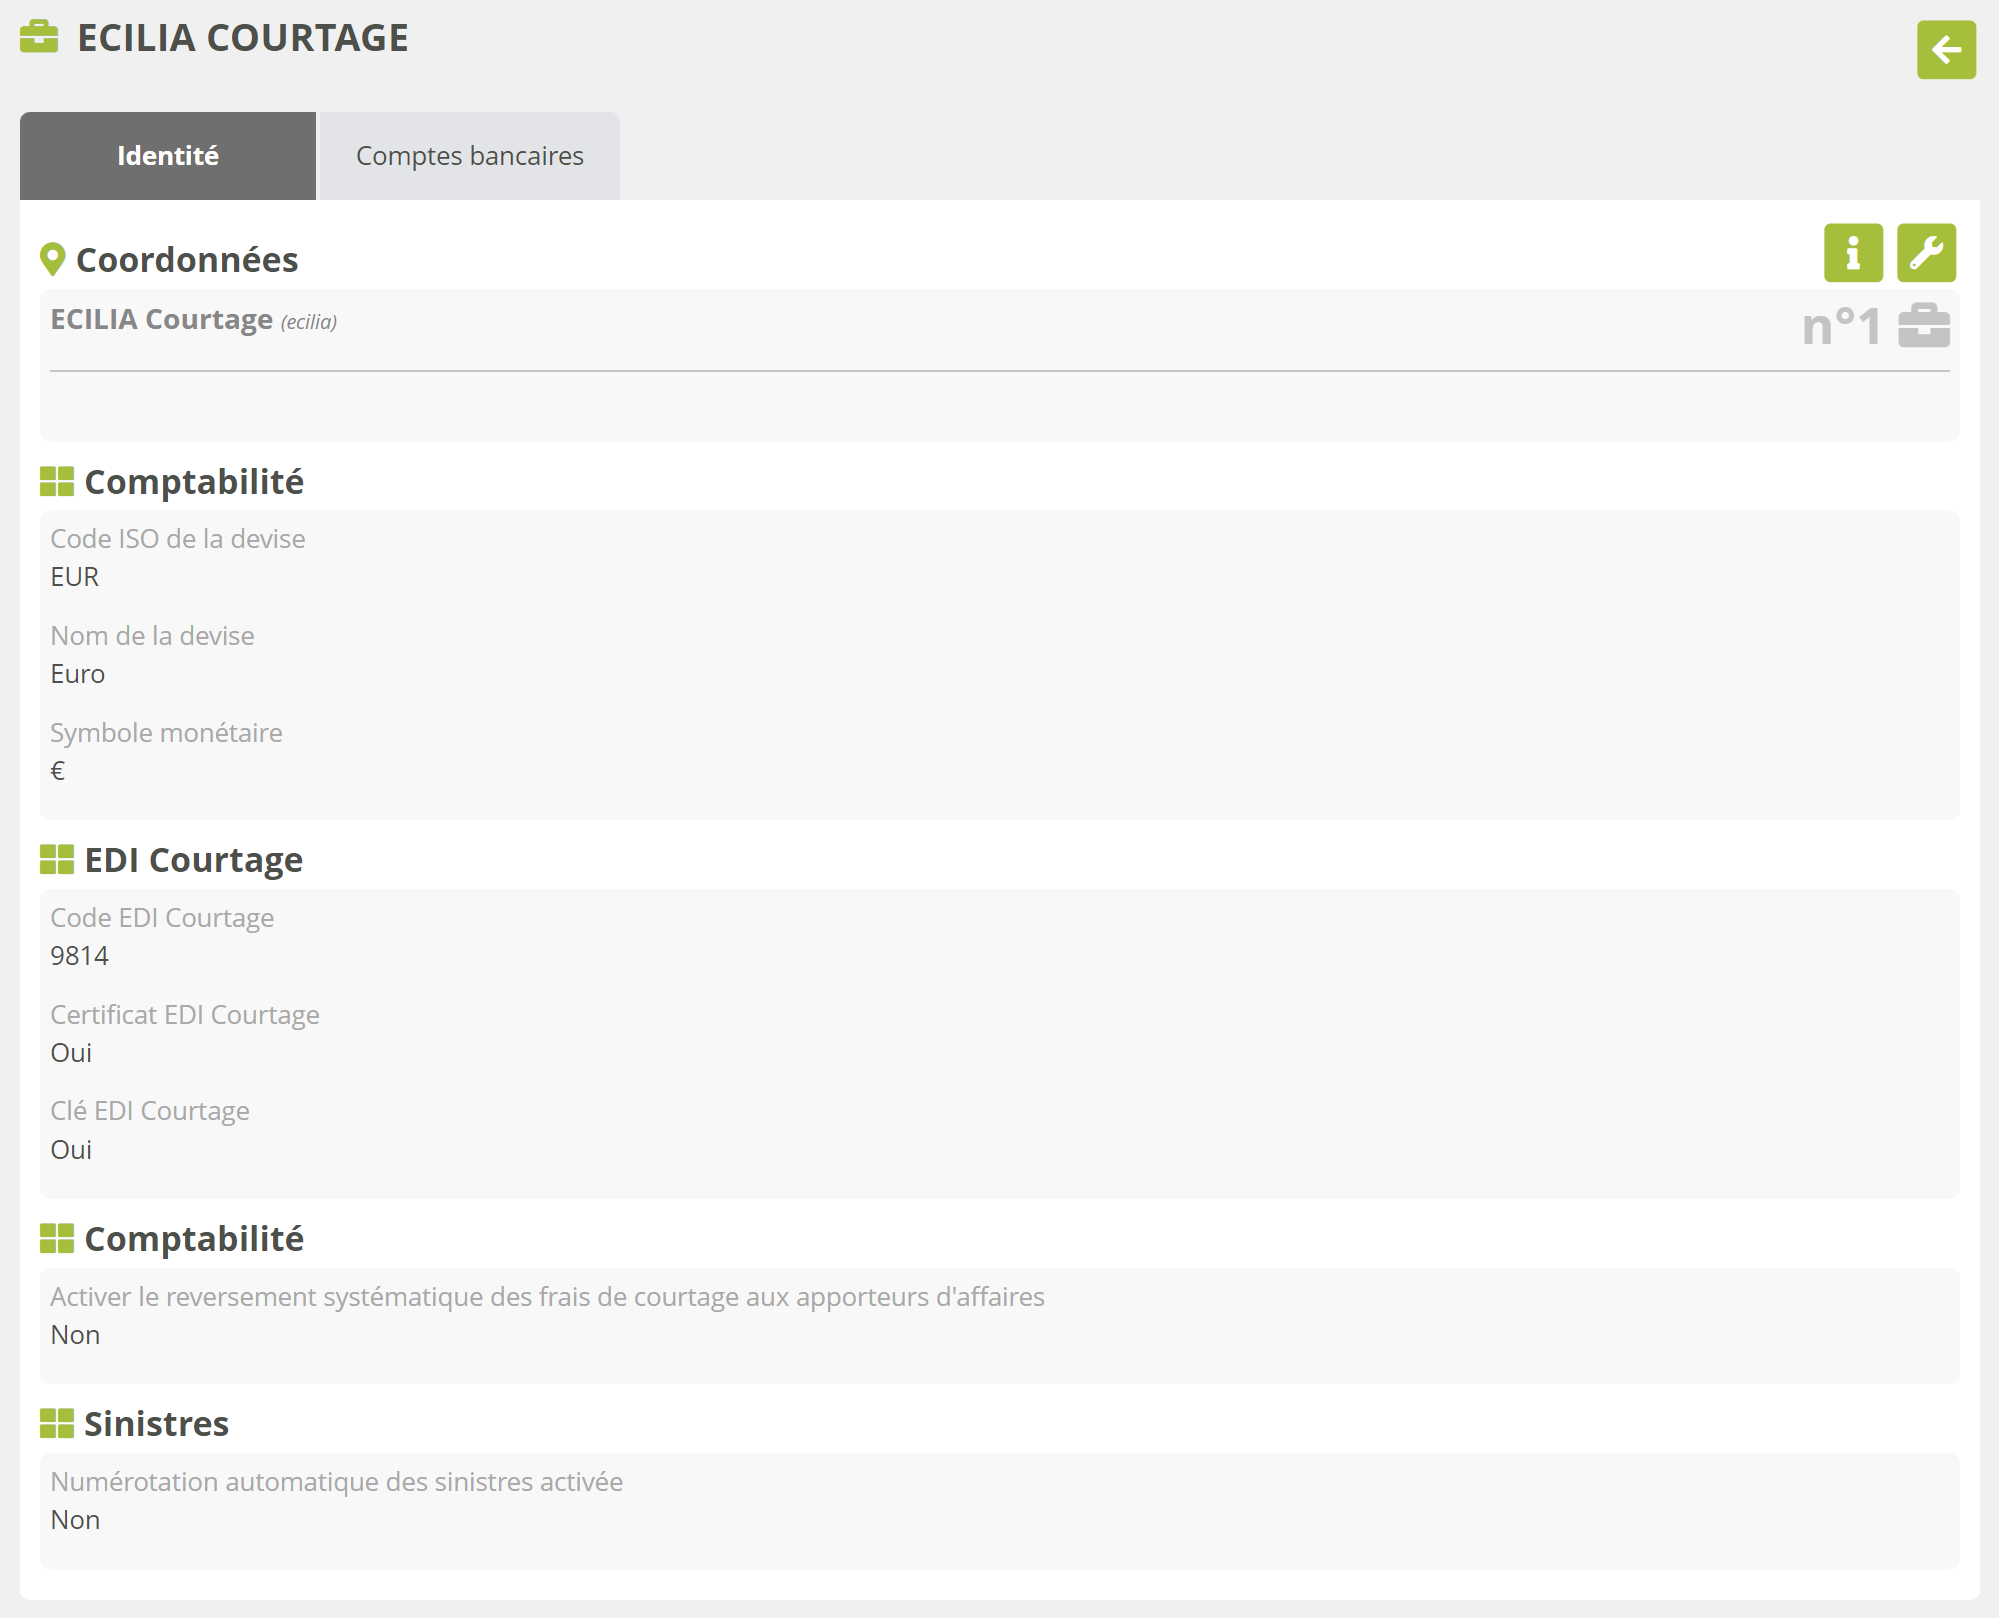Click the ECILIA Courtage company name
1999x1618 pixels.
point(161,320)
